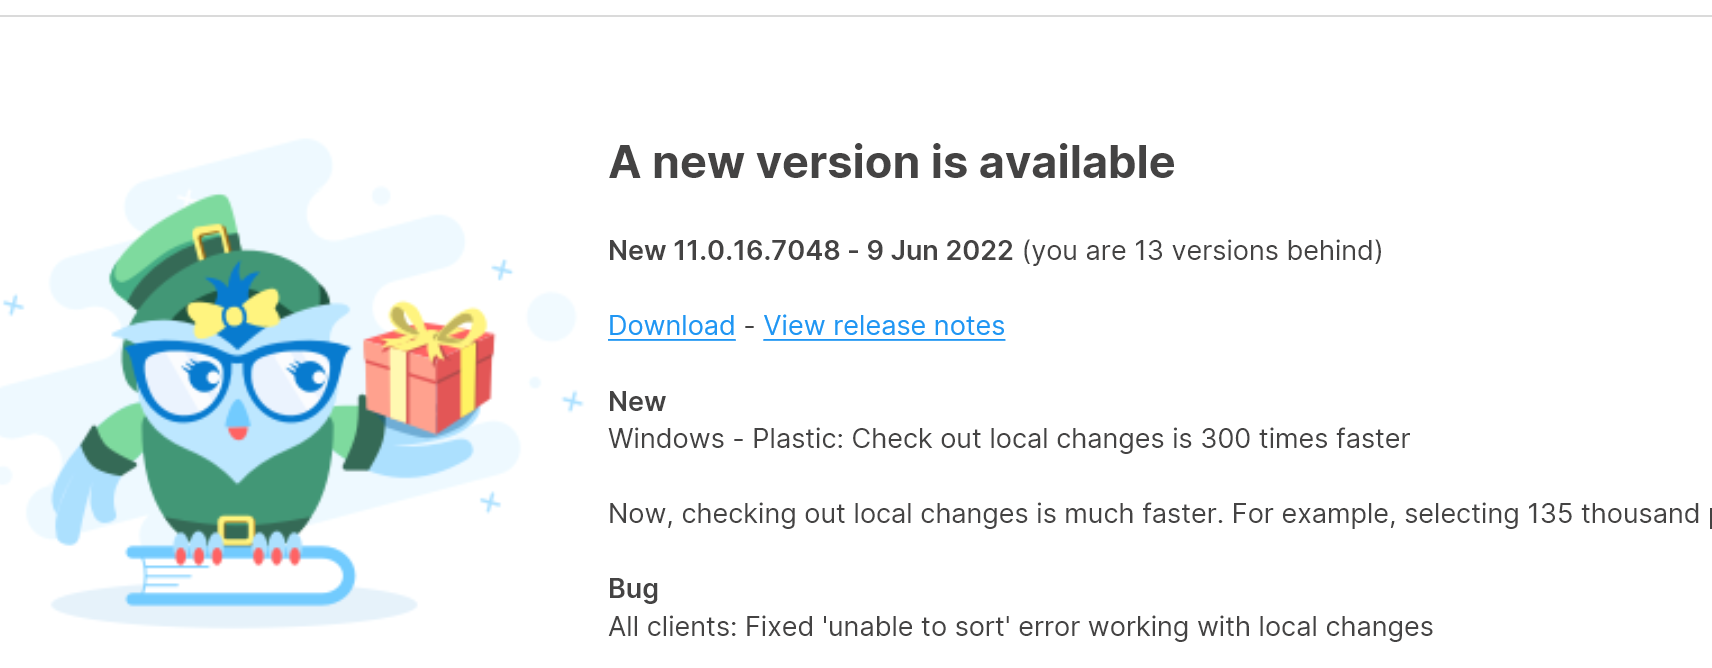Select the version text 'New 11.0.16.7048'
Screen dimensions: 1712x668
click(x=723, y=251)
